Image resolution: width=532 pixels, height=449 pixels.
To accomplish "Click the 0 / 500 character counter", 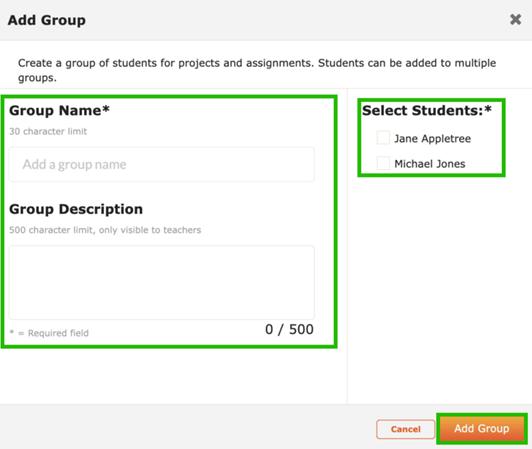I will (289, 329).
